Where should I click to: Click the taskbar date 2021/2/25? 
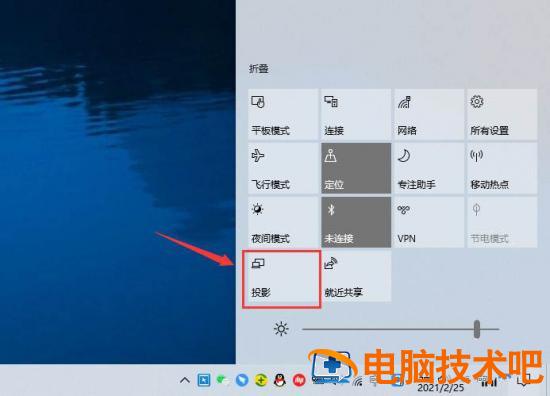pyautogui.click(x=441, y=388)
